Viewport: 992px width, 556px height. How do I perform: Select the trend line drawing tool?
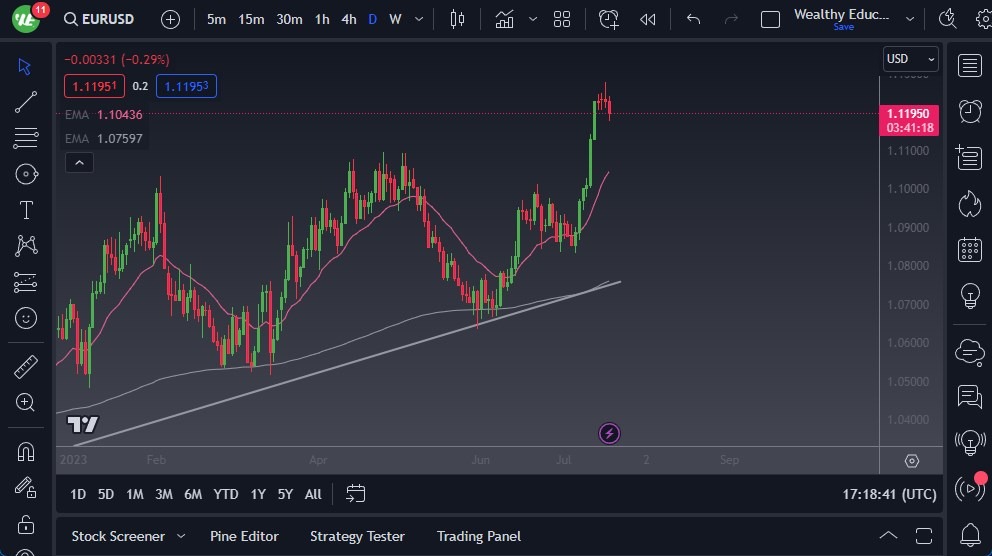coord(26,102)
